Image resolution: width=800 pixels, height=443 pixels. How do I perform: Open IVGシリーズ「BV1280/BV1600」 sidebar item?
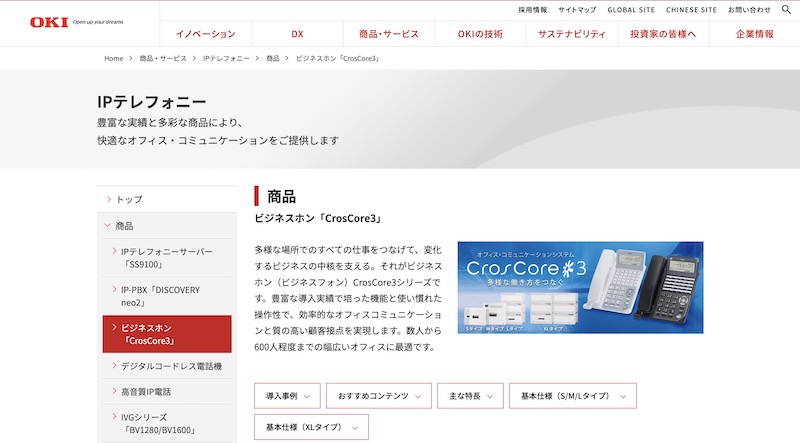pos(167,424)
